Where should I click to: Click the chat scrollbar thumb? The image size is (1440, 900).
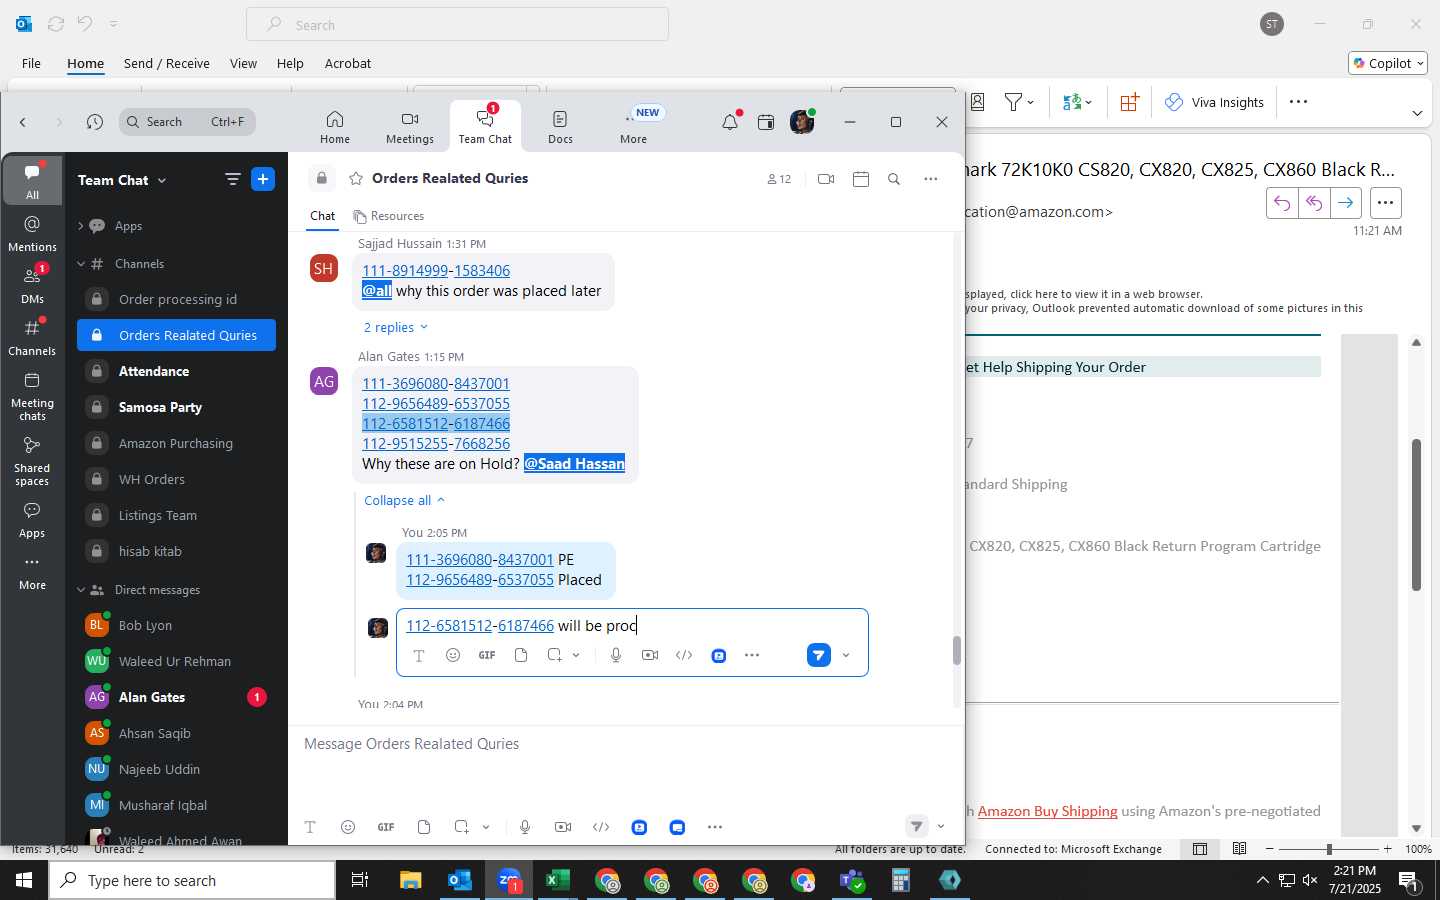[x=957, y=650]
